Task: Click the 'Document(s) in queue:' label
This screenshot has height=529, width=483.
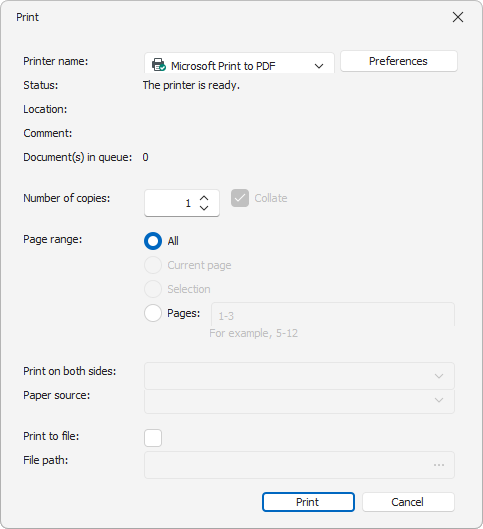Action: [78, 157]
